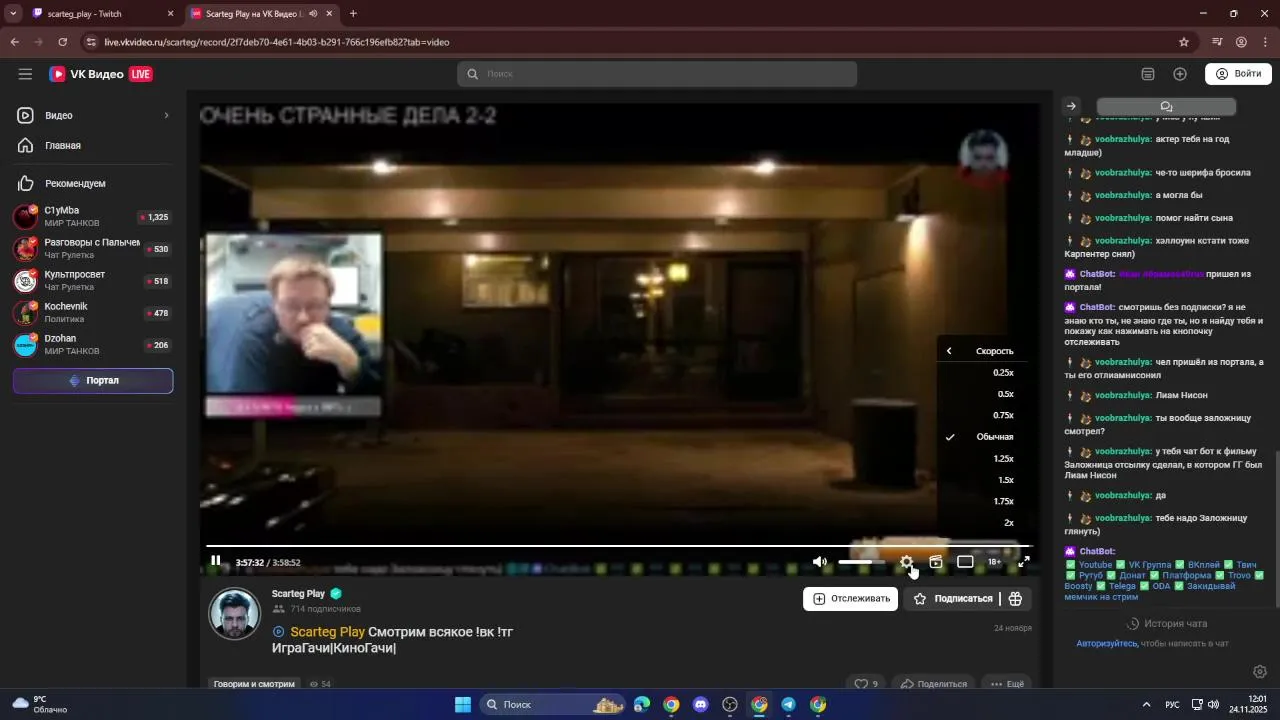Click the VK Видео LIVE logo

100,74
